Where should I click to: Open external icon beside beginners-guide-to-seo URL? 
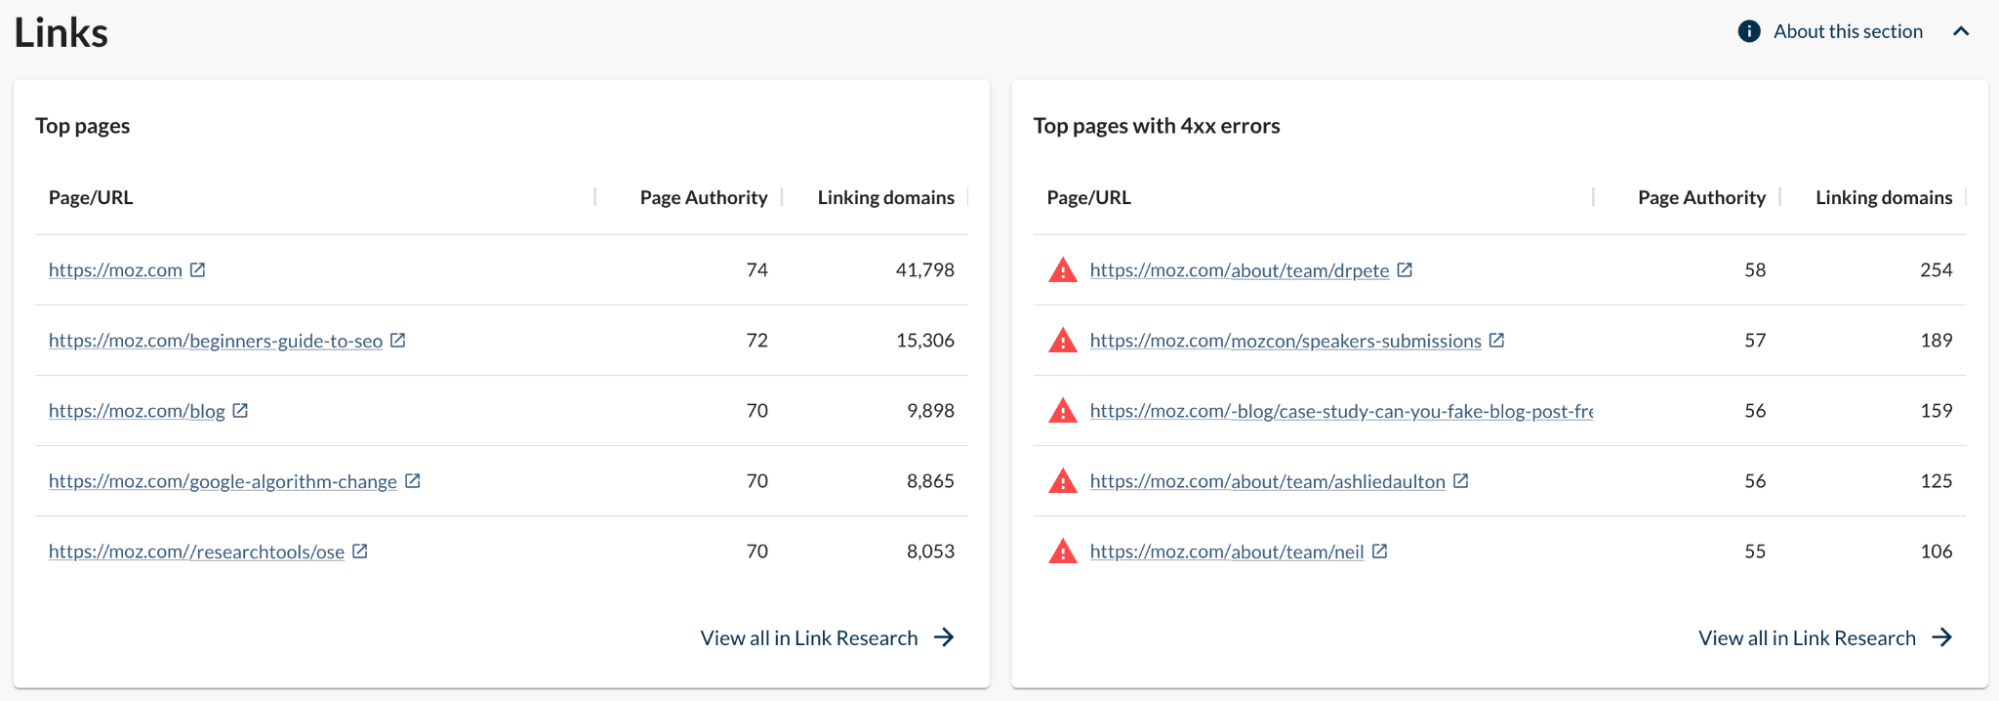tap(398, 340)
